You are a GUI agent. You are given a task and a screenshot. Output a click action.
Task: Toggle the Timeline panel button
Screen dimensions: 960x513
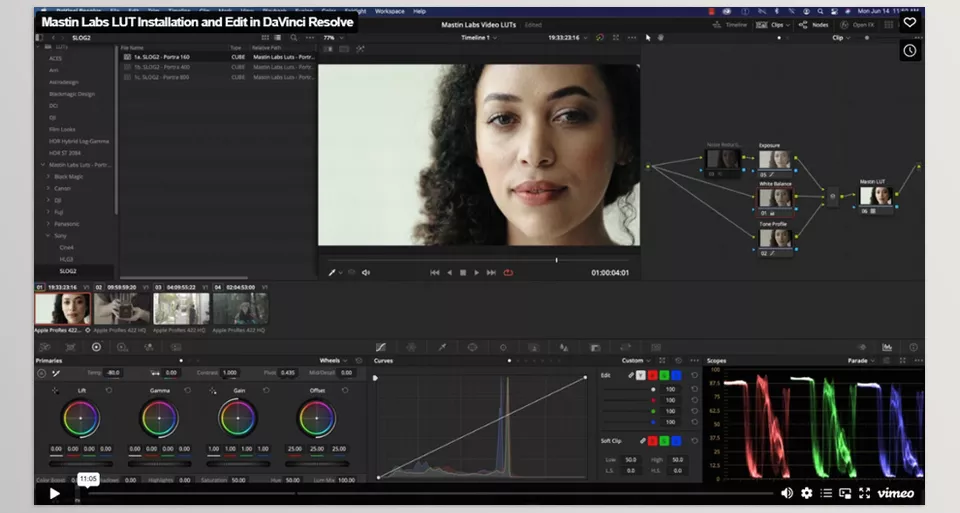(x=730, y=25)
